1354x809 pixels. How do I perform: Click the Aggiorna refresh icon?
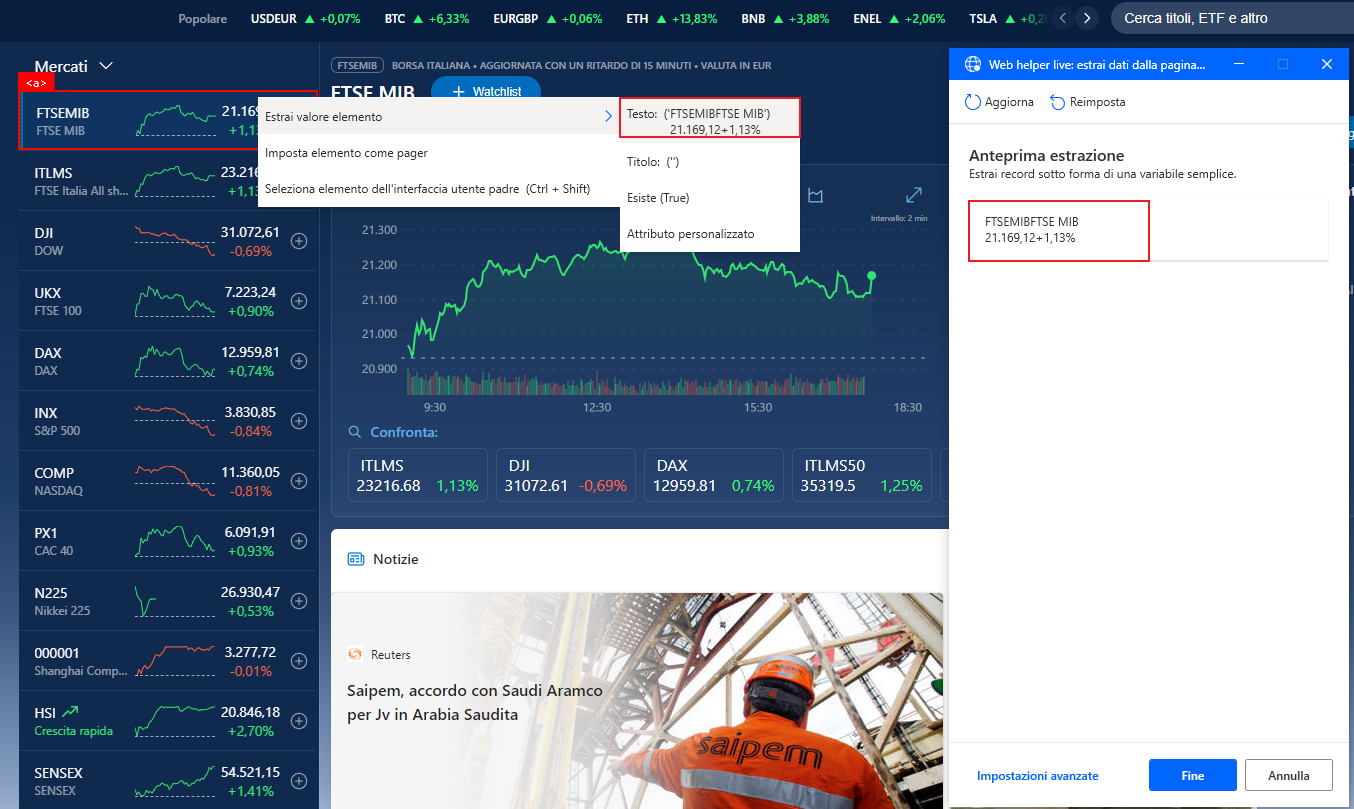coord(973,102)
